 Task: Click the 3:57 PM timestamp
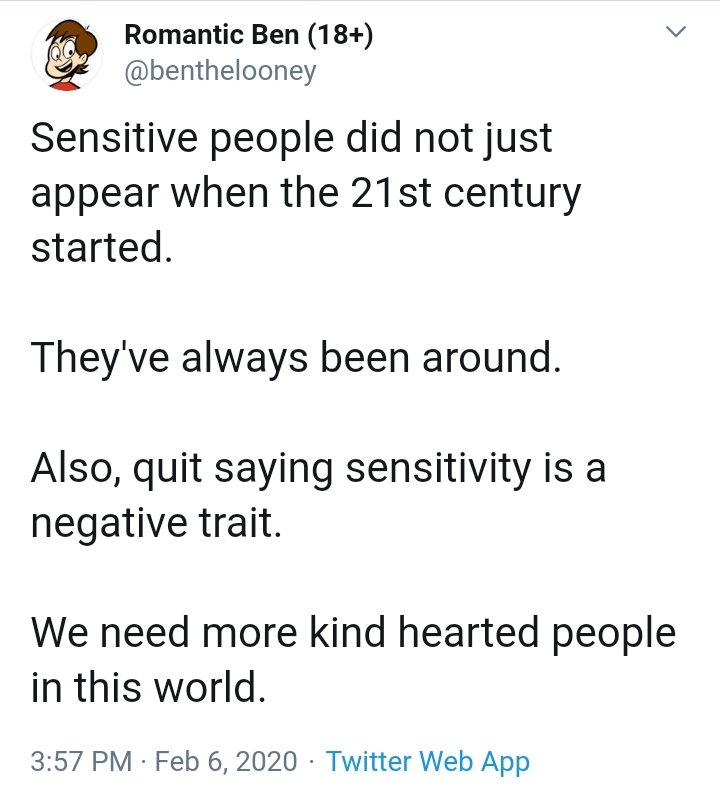pyautogui.click(x=81, y=761)
